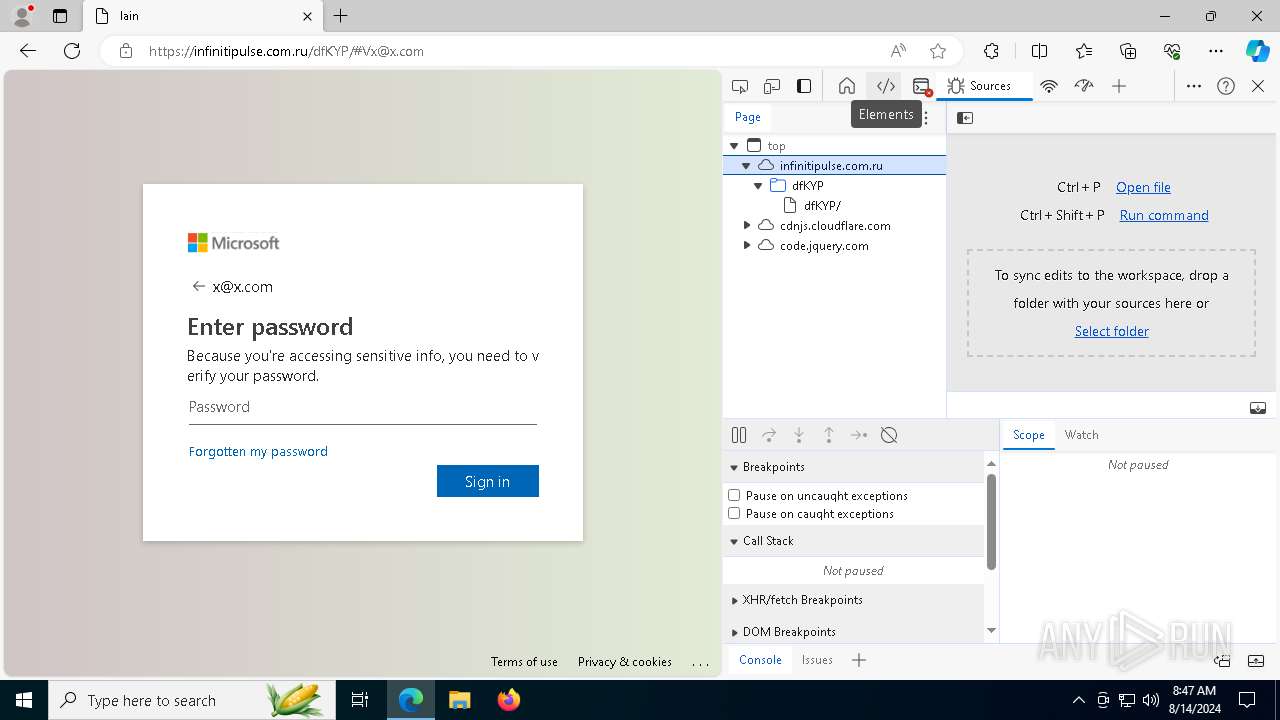1280x720 pixels.
Task: Open Console panel icon with error badge
Action: (922, 86)
